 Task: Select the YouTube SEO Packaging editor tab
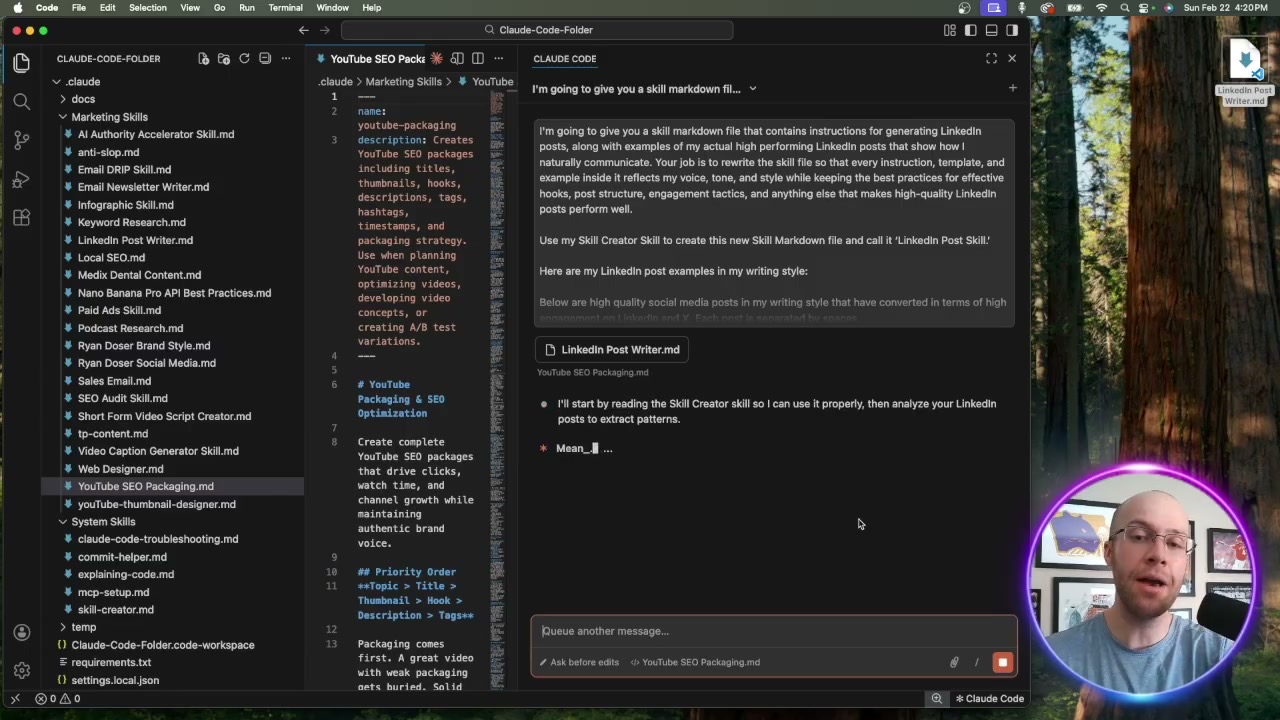point(371,59)
